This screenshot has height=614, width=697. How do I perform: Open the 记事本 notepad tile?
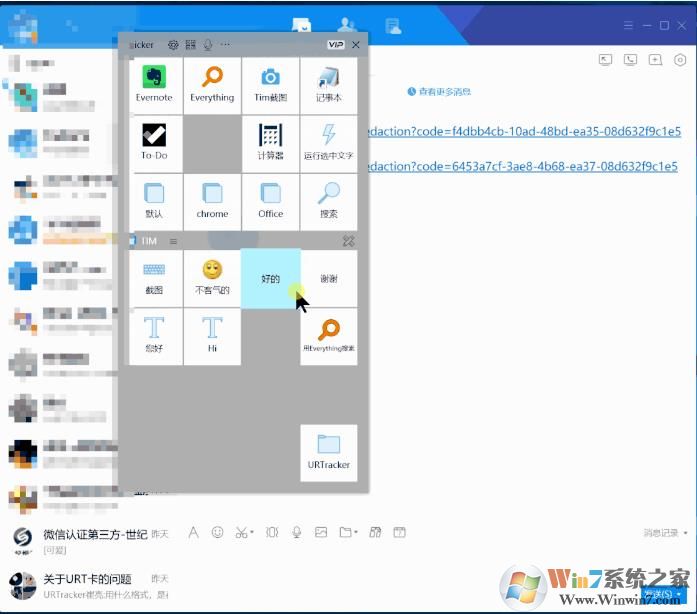[x=328, y=85]
